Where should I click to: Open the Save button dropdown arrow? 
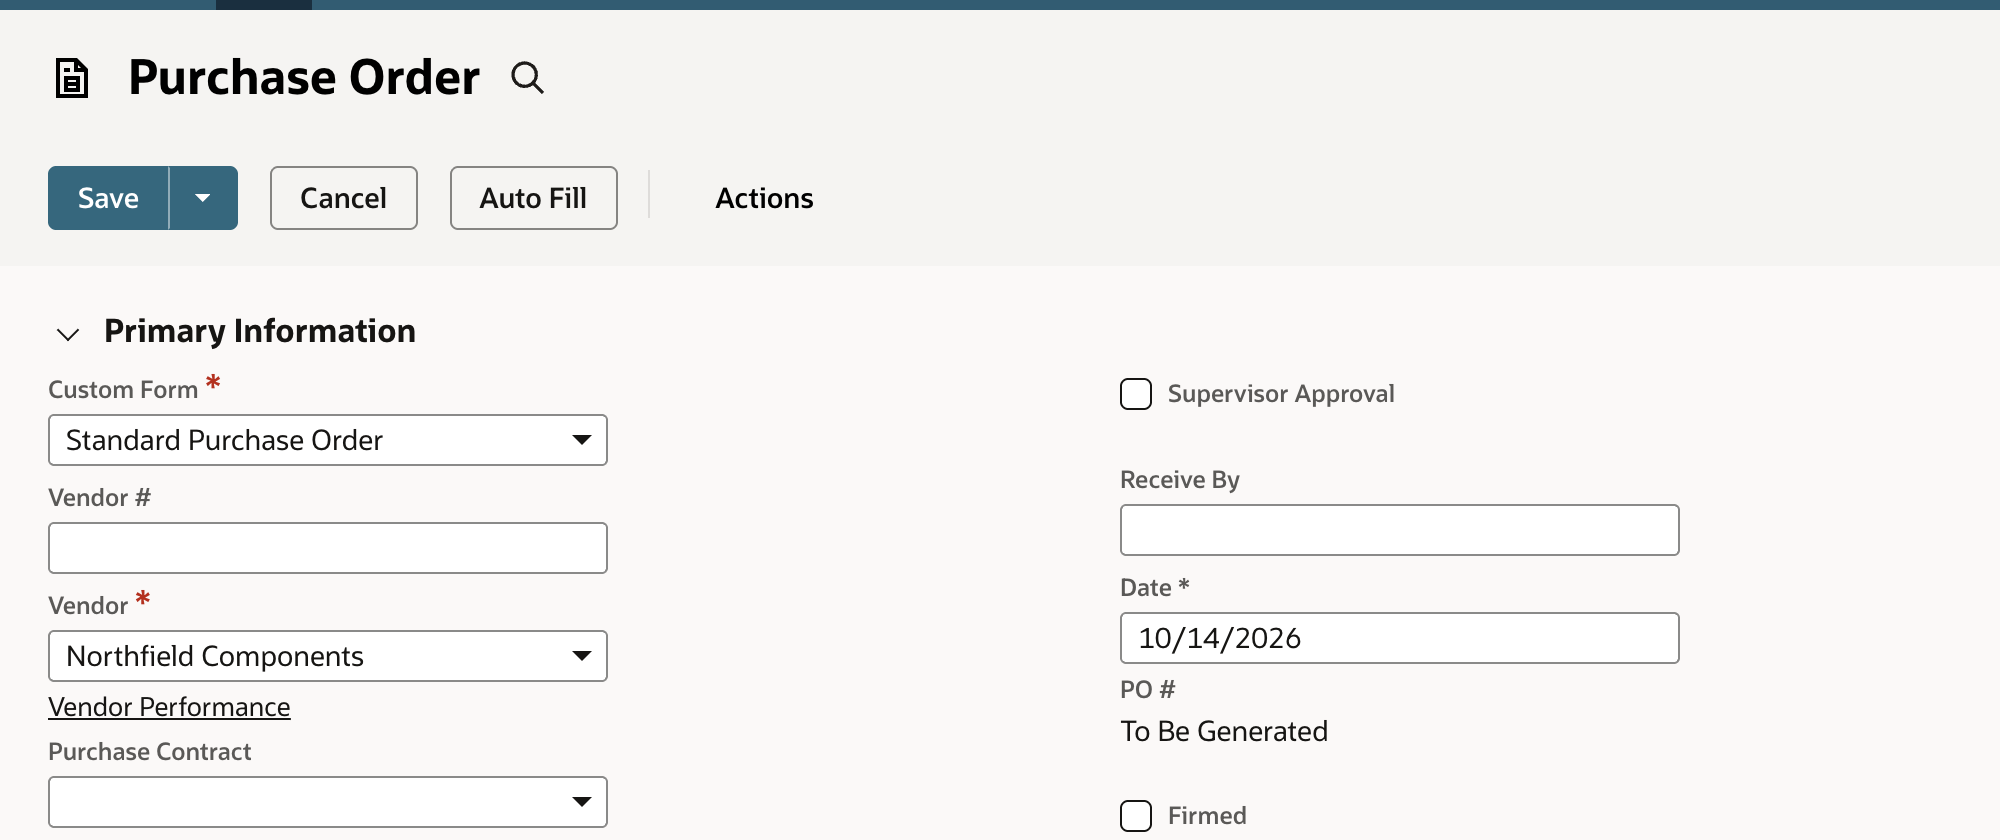tap(203, 198)
